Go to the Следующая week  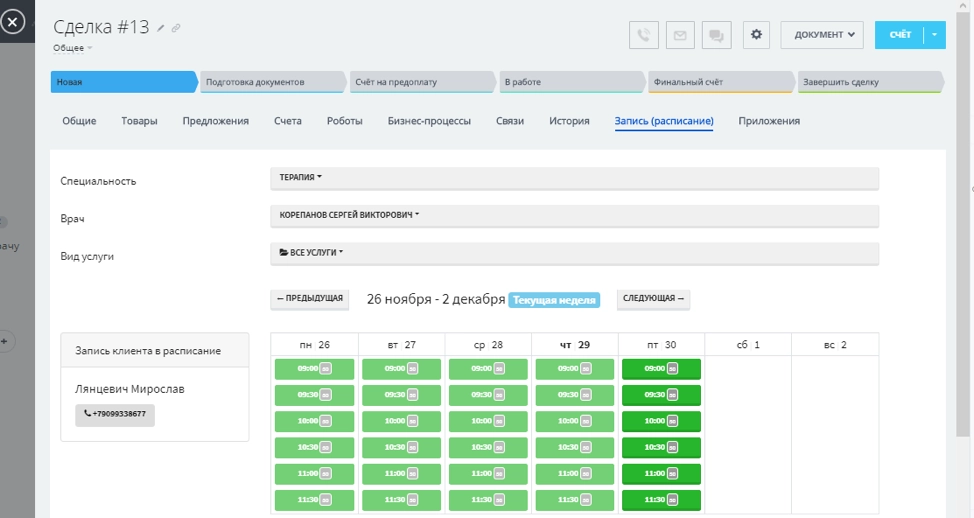[x=653, y=299]
